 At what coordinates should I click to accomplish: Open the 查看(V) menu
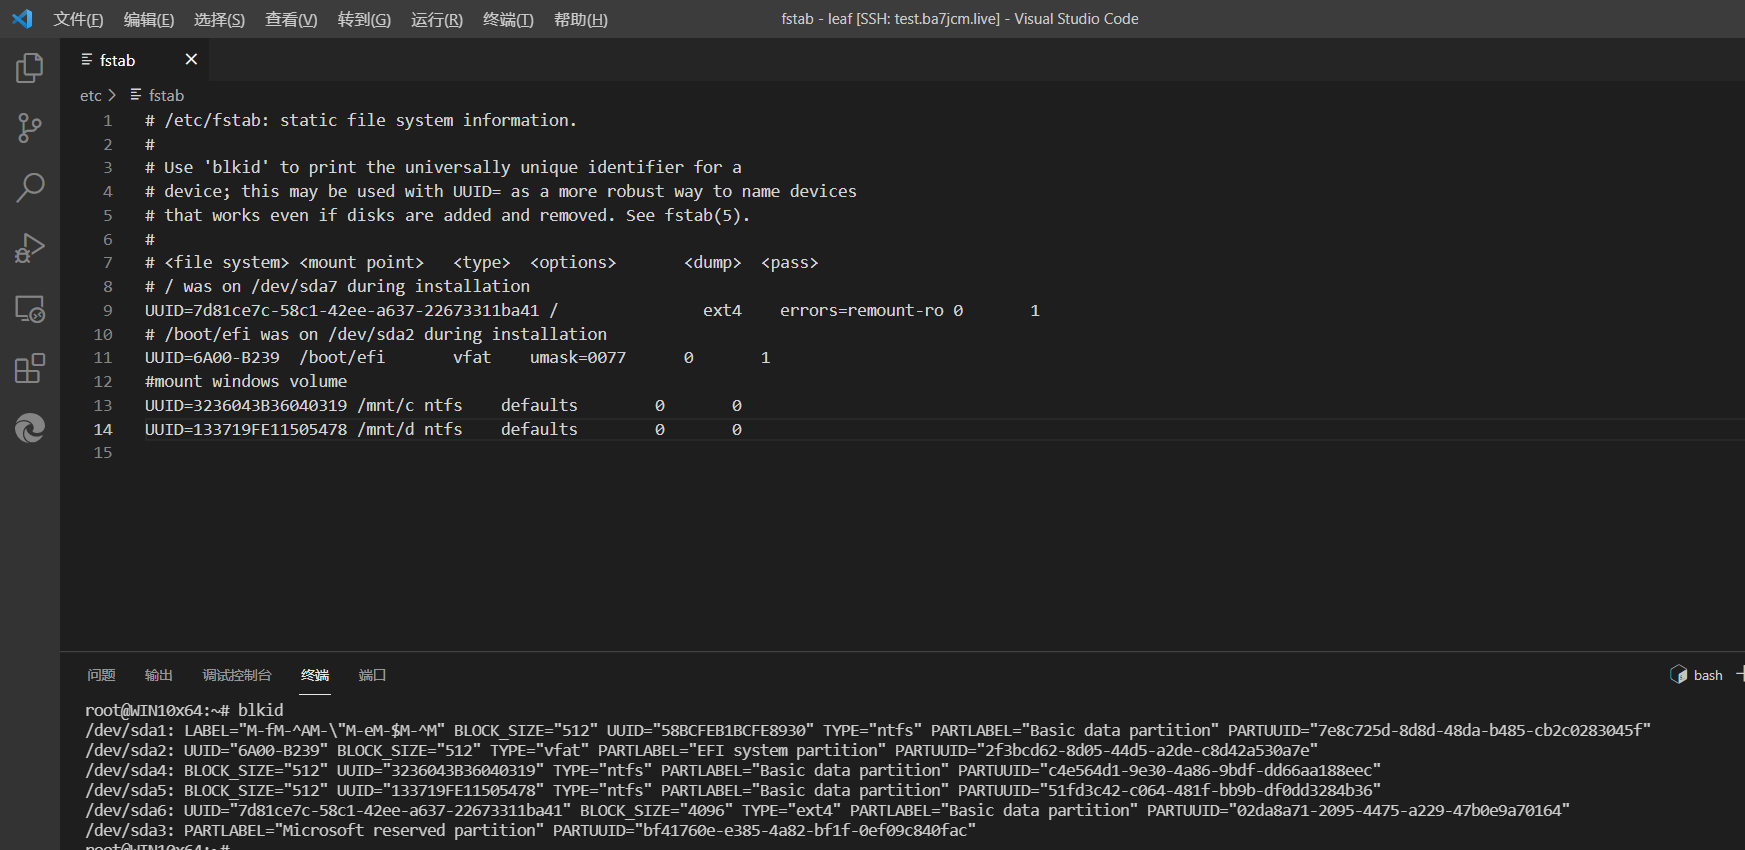pyautogui.click(x=291, y=19)
